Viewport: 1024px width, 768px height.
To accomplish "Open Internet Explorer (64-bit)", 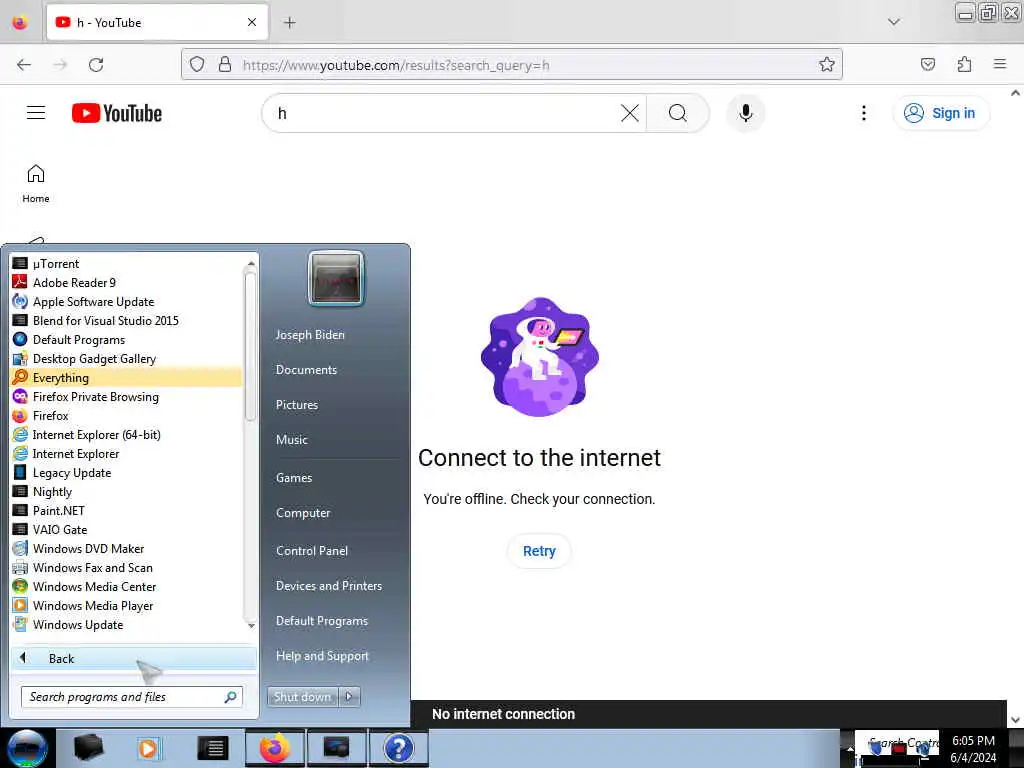I will [x=127, y=434].
